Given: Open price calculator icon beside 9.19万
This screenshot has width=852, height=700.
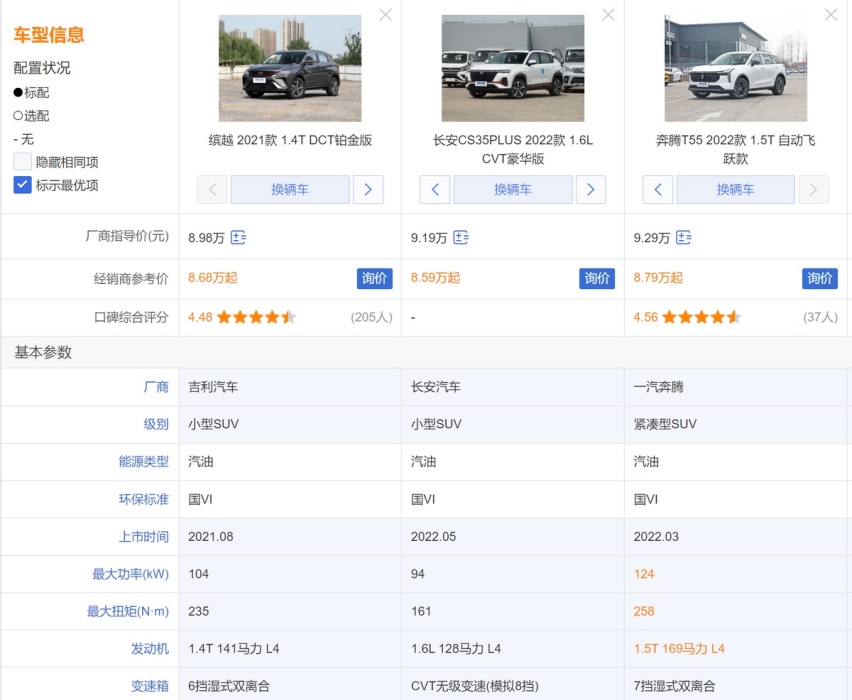Looking at the screenshot, I should [x=461, y=238].
